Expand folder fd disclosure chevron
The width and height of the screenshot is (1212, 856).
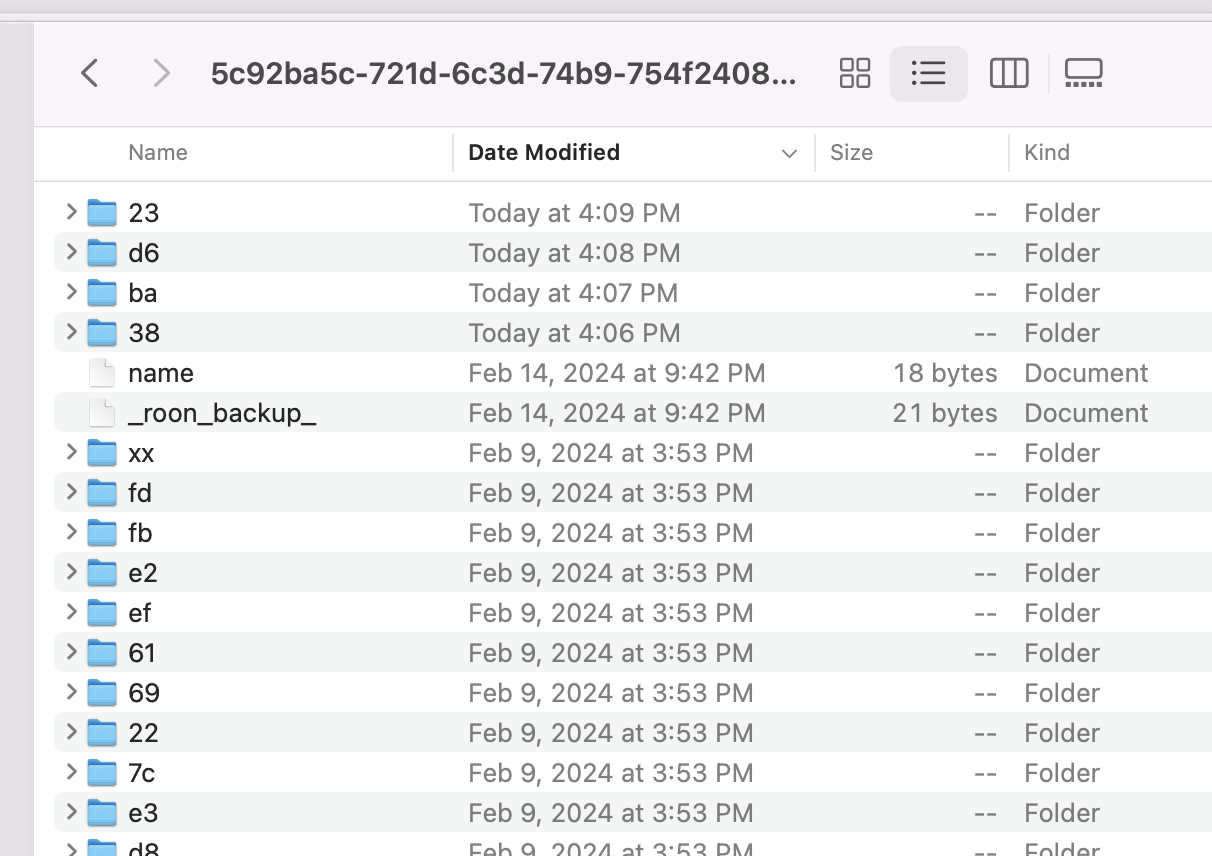(x=71, y=492)
